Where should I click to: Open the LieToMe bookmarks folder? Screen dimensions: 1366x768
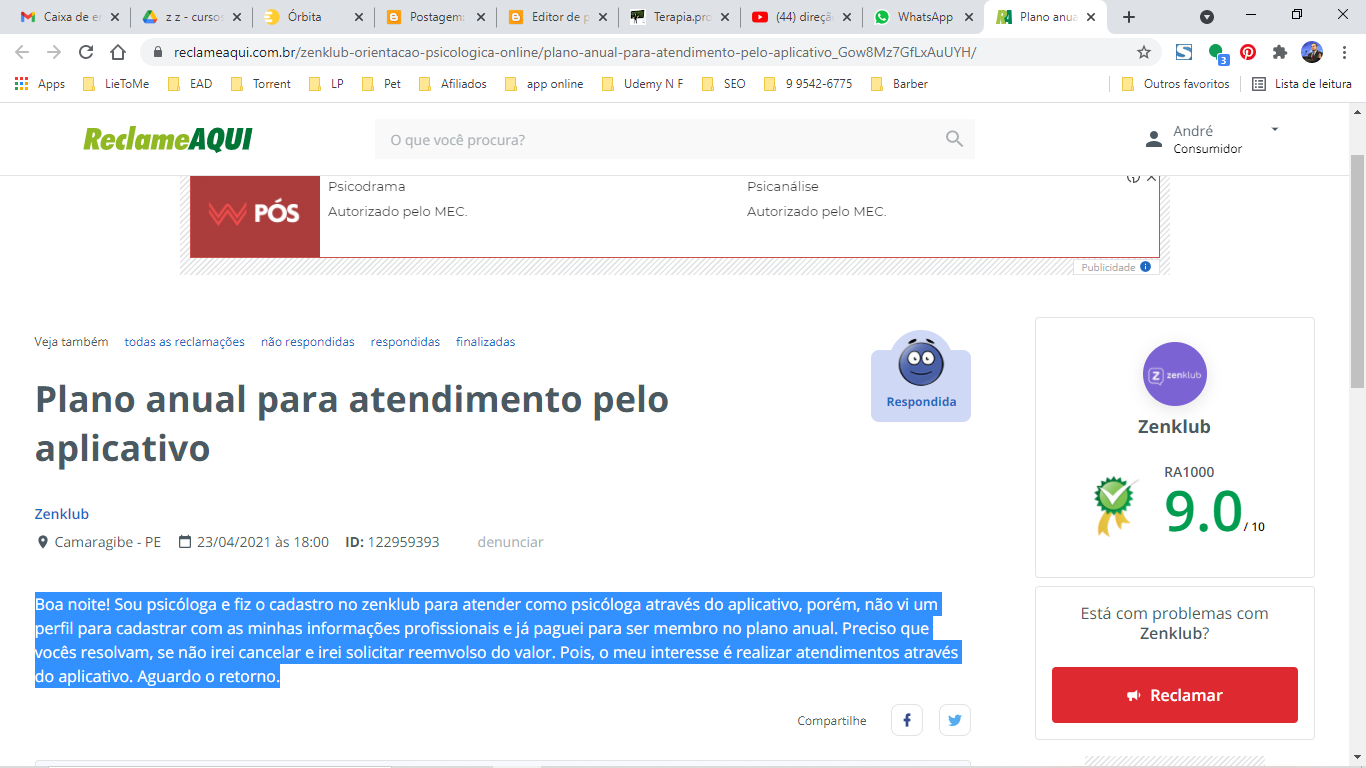tap(116, 84)
